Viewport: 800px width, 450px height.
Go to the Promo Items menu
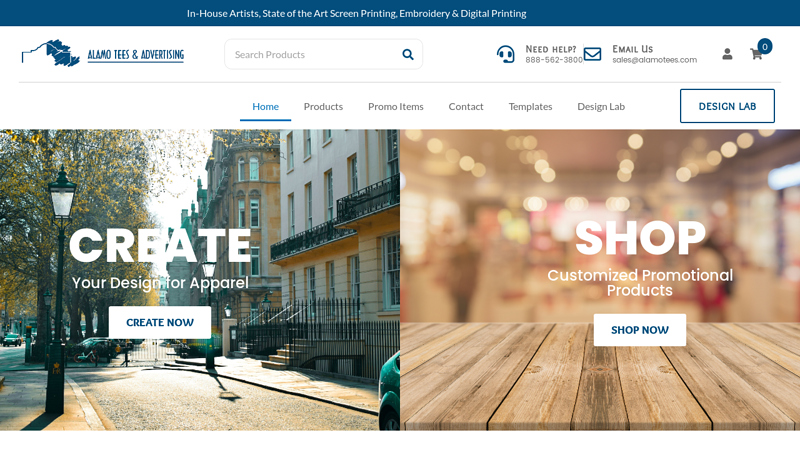(395, 106)
